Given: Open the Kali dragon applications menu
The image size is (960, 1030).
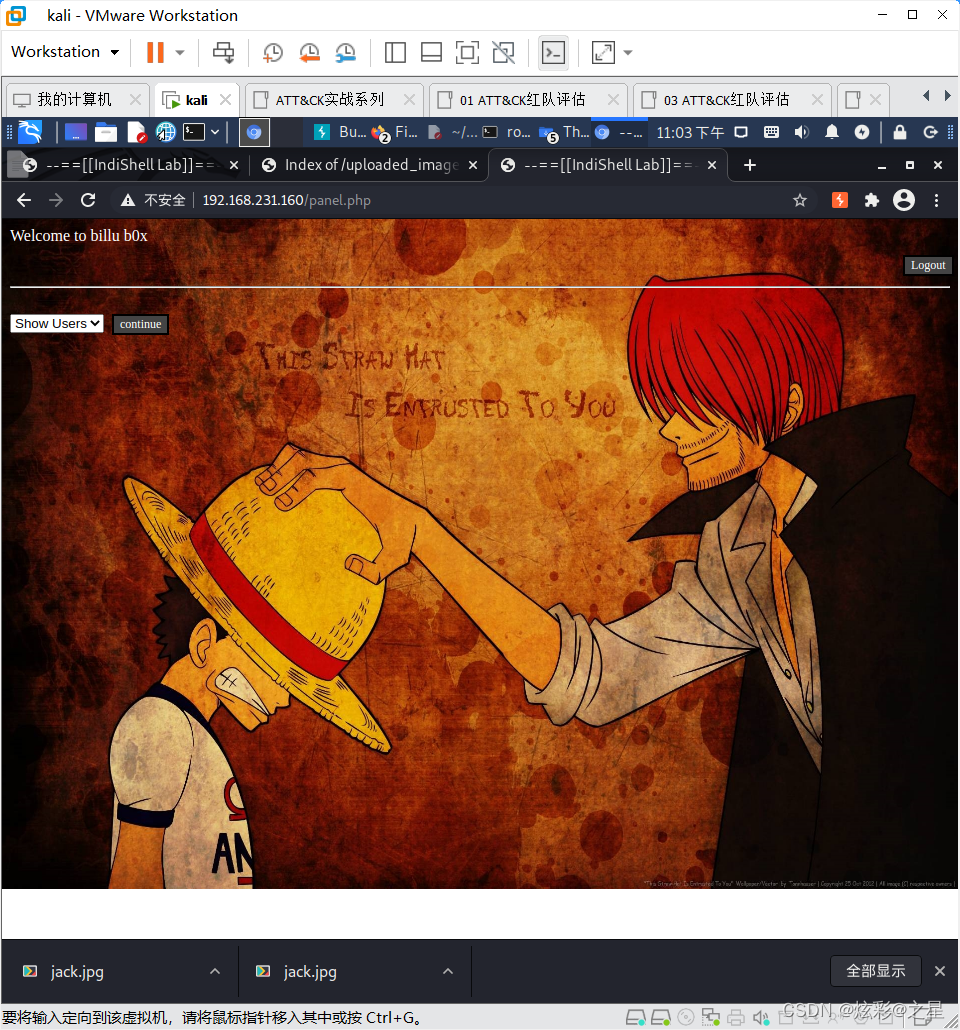Looking at the screenshot, I should (x=30, y=132).
